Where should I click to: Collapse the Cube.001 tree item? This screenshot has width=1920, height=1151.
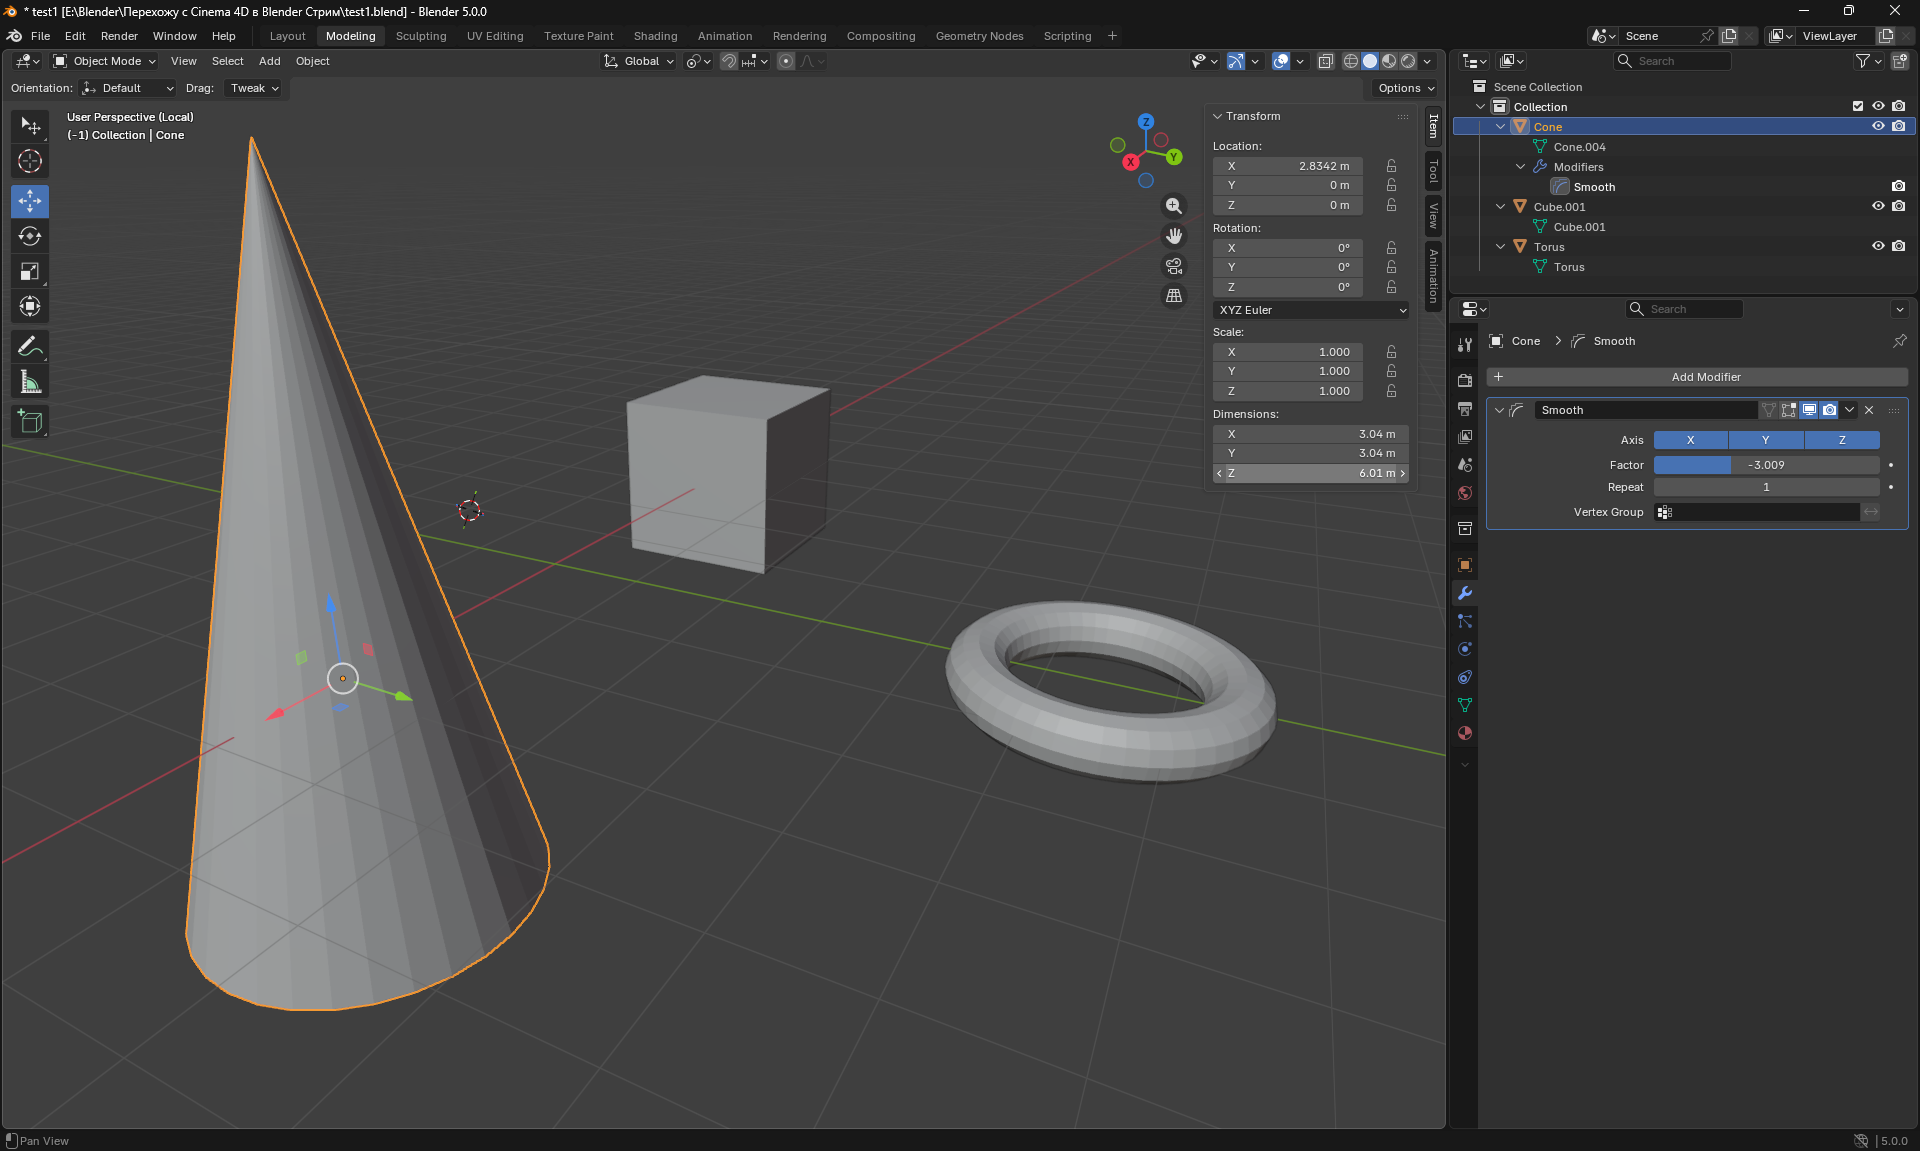pyautogui.click(x=1500, y=207)
